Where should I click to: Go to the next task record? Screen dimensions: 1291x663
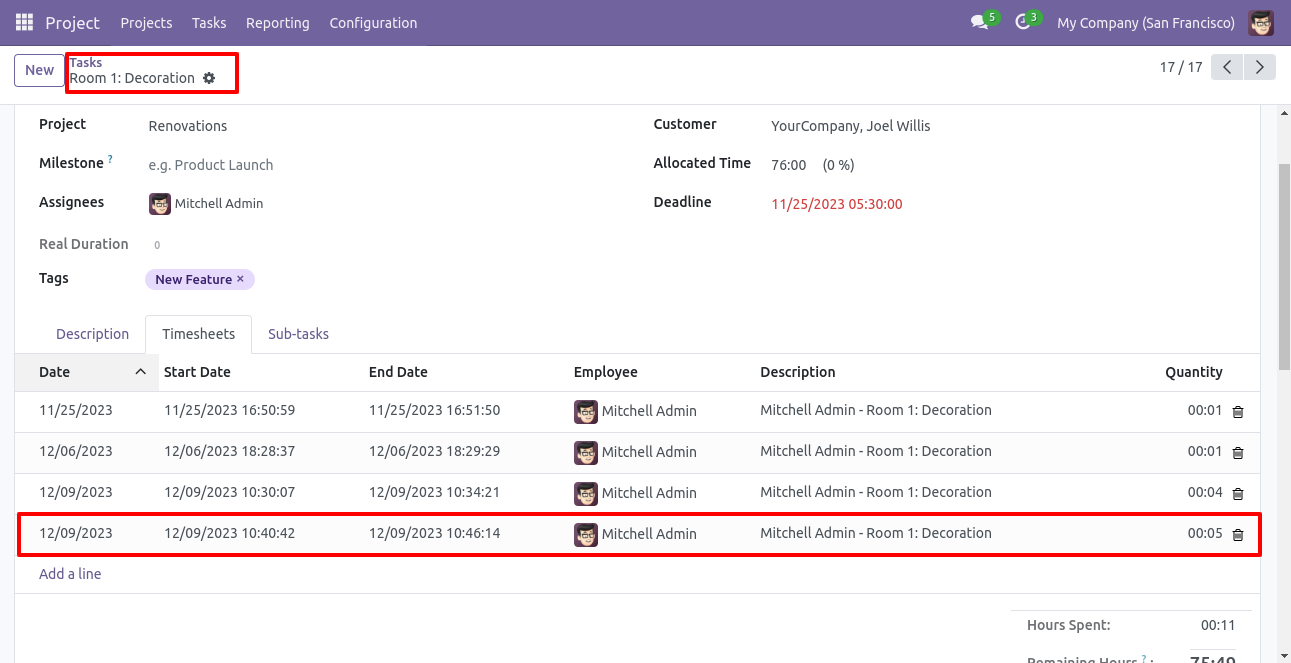click(x=1260, y=67)
